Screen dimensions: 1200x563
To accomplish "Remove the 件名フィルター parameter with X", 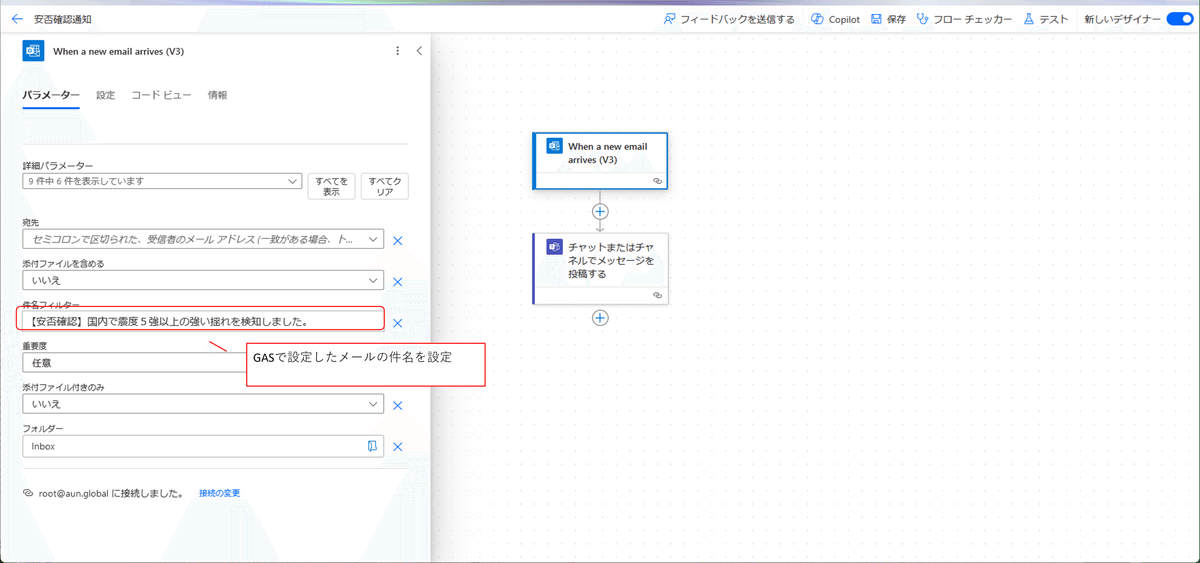I will (397, 323).
